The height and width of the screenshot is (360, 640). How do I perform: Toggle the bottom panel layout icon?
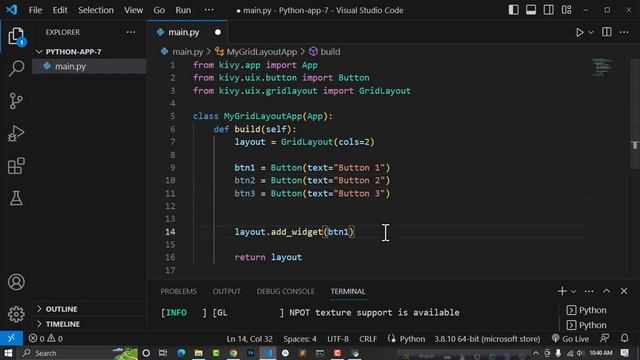tap(531, 10)
